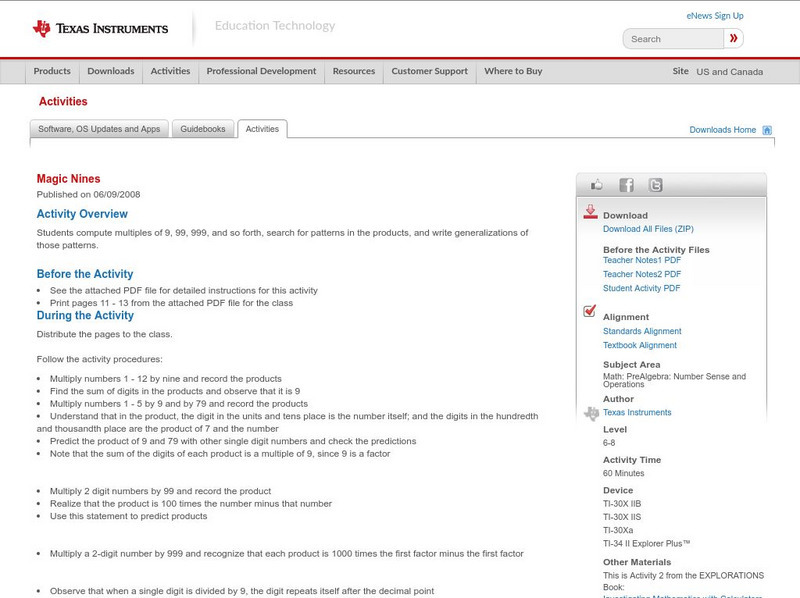Click the Other Materials heading
Image resolution: width=800 pixels, height=598 pixels.
tap(637, 562)
